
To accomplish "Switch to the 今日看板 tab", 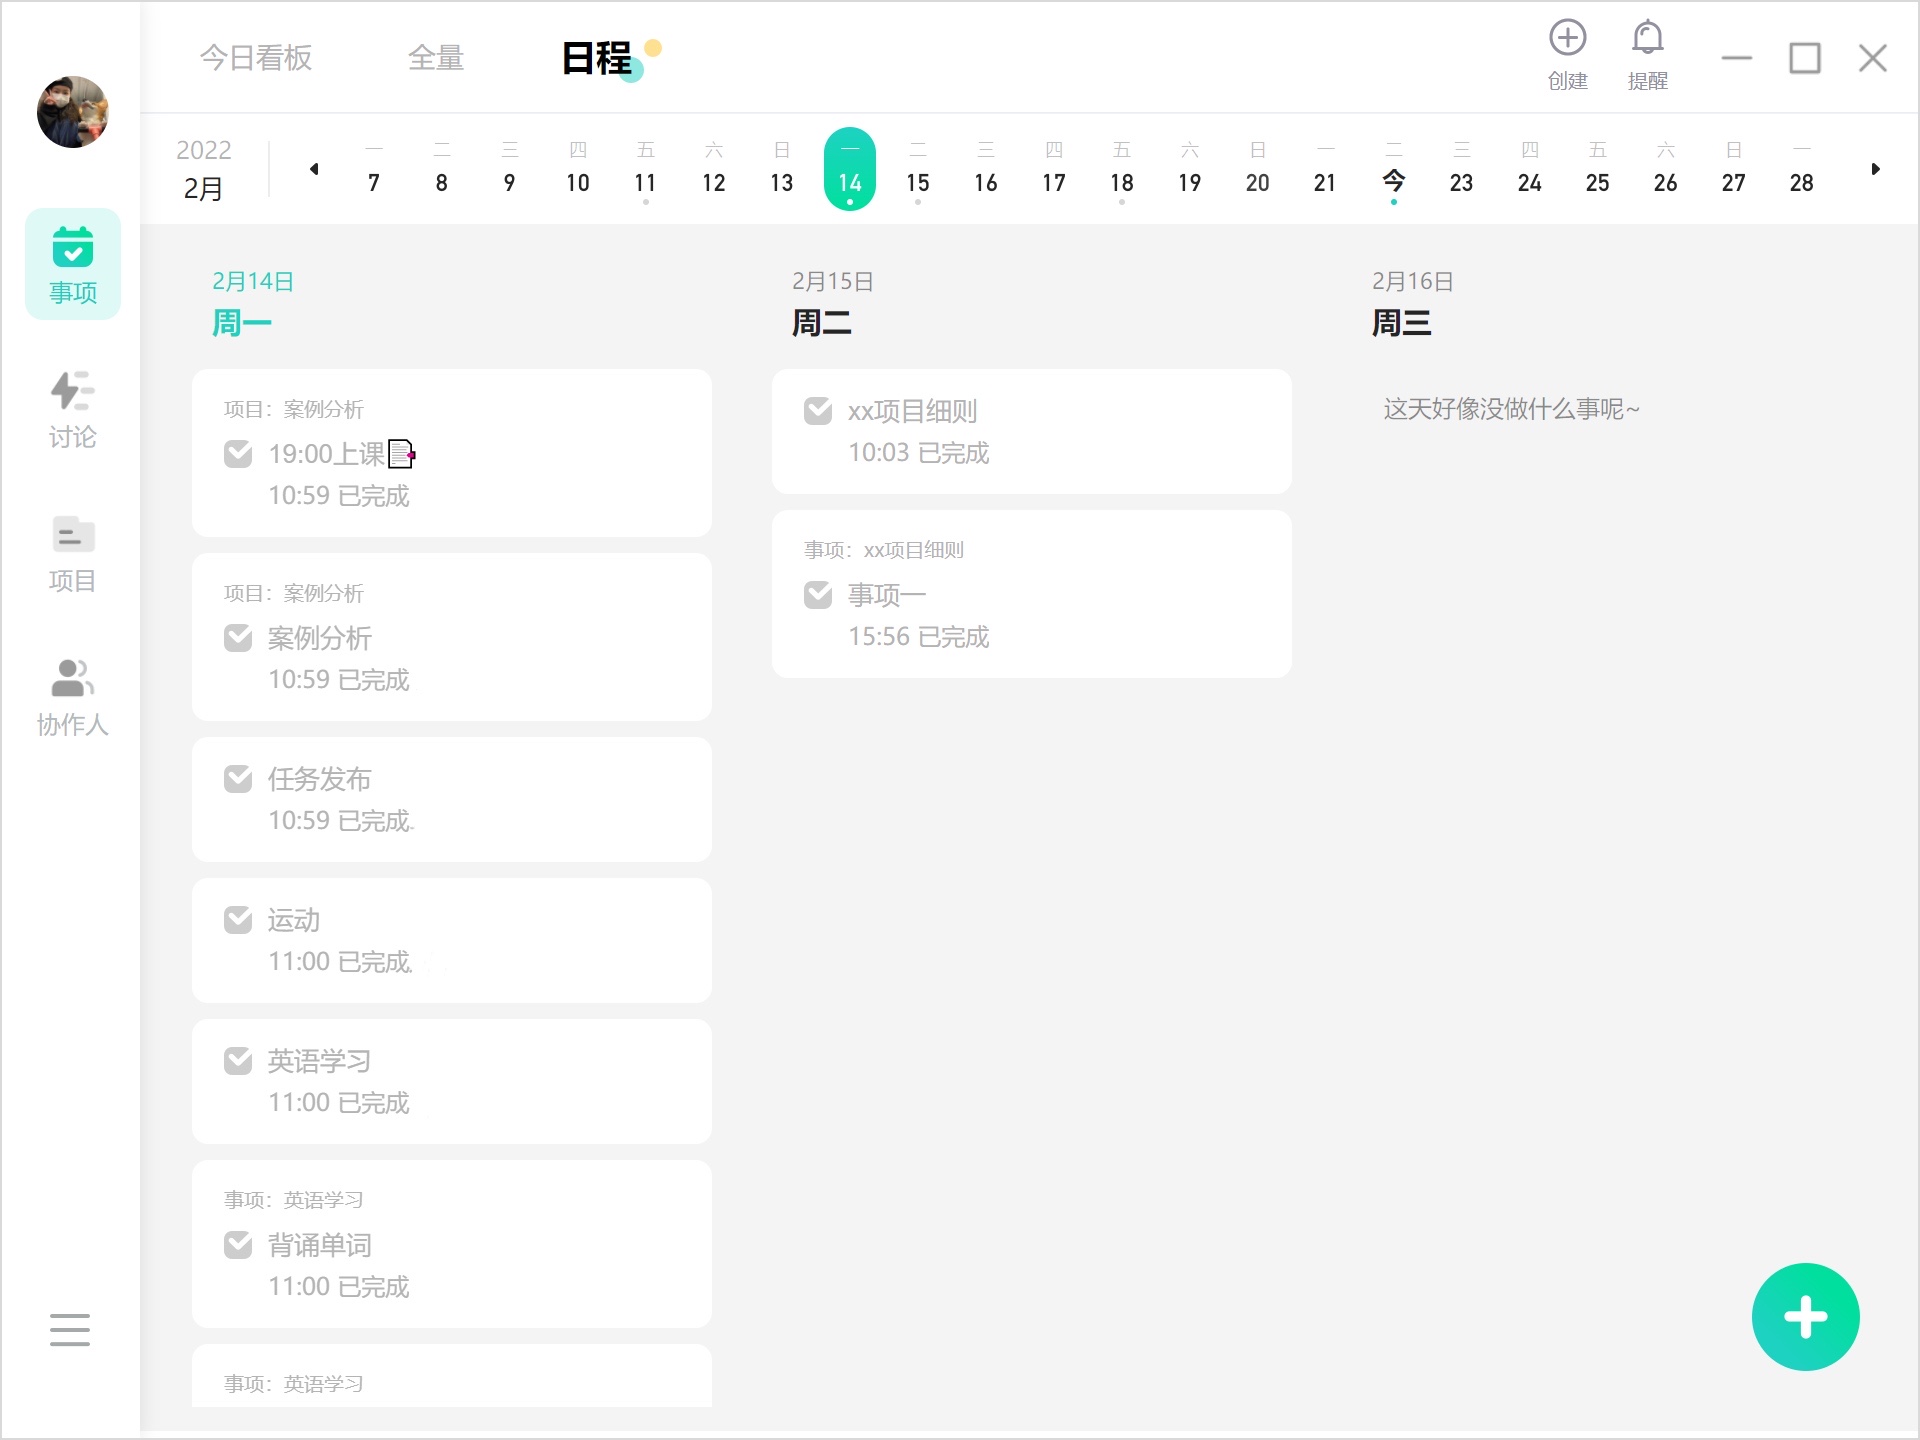I will [256, 58].
